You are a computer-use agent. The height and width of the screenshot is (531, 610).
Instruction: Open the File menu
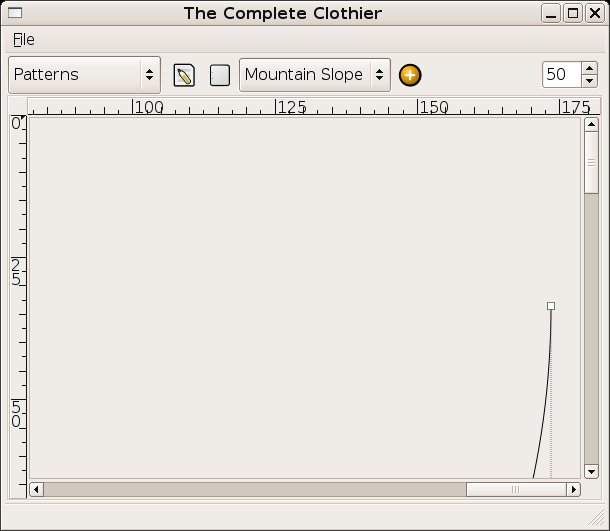coord(24,40)
